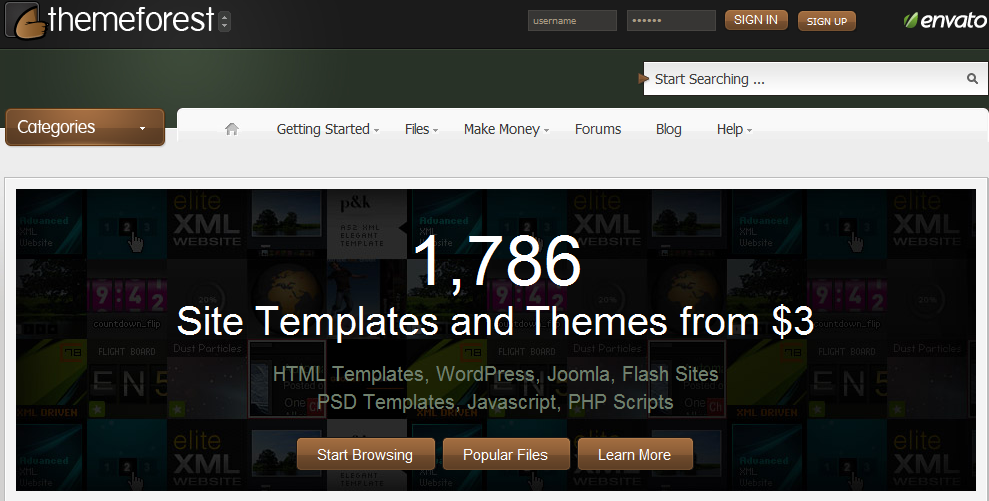Click the 'HTML Templates, WordPress, Joomla, Flash Sites' text
The height and width of the screenshot is (501, 989).
(496, 374)
